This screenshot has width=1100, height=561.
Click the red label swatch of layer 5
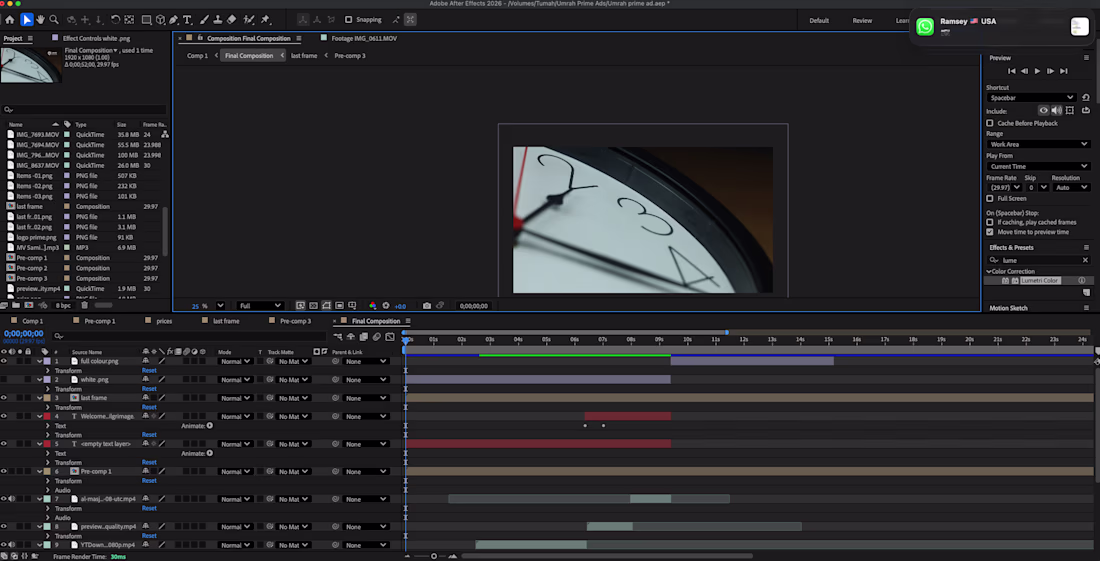(46, 444)
